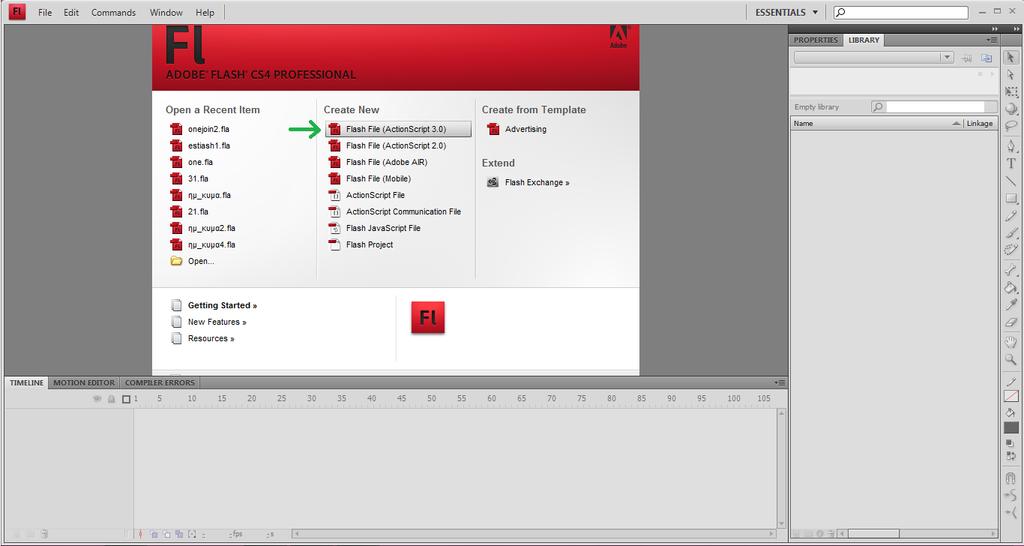Select the Eyedropper tool
Image resolution: width=1024 pixels, height=546 pixels.
click(1011, 305)
